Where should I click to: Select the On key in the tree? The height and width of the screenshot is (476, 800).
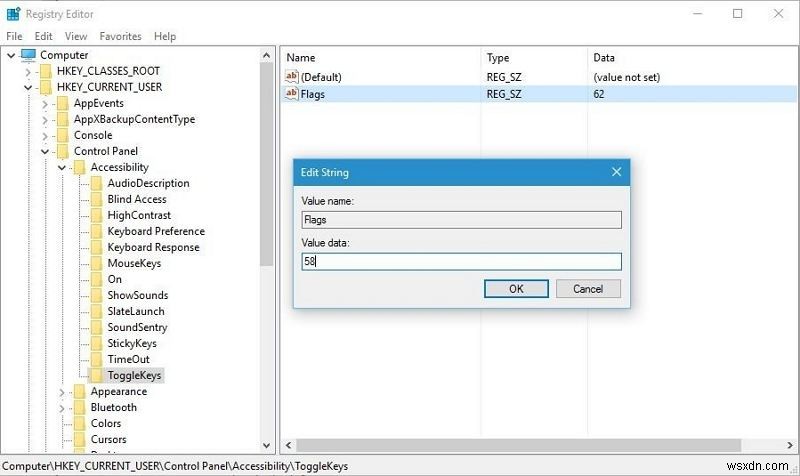[114, 280]
